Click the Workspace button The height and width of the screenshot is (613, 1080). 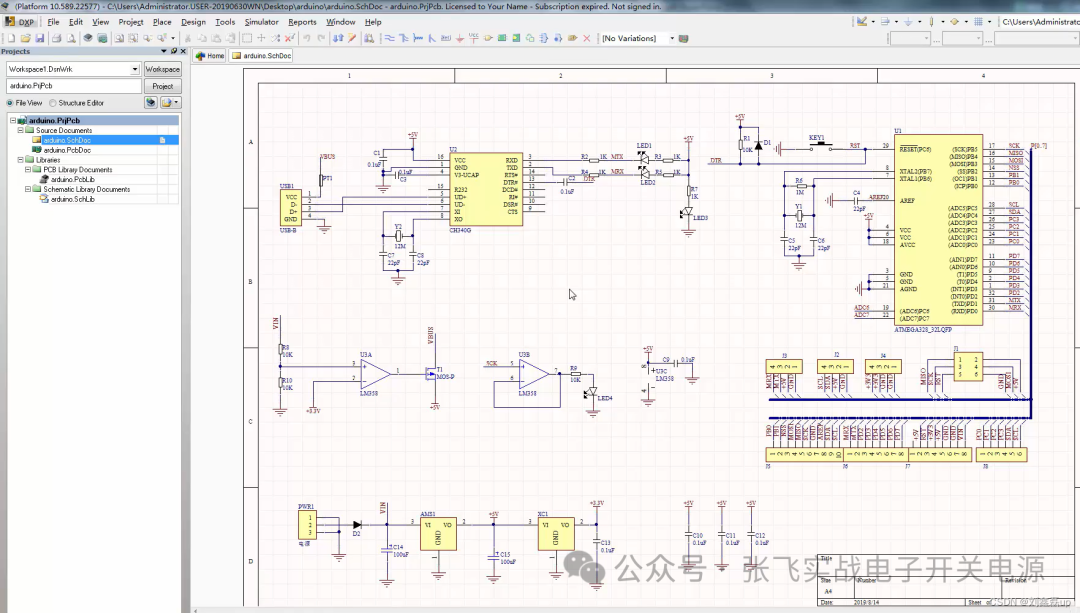point(162,68)
